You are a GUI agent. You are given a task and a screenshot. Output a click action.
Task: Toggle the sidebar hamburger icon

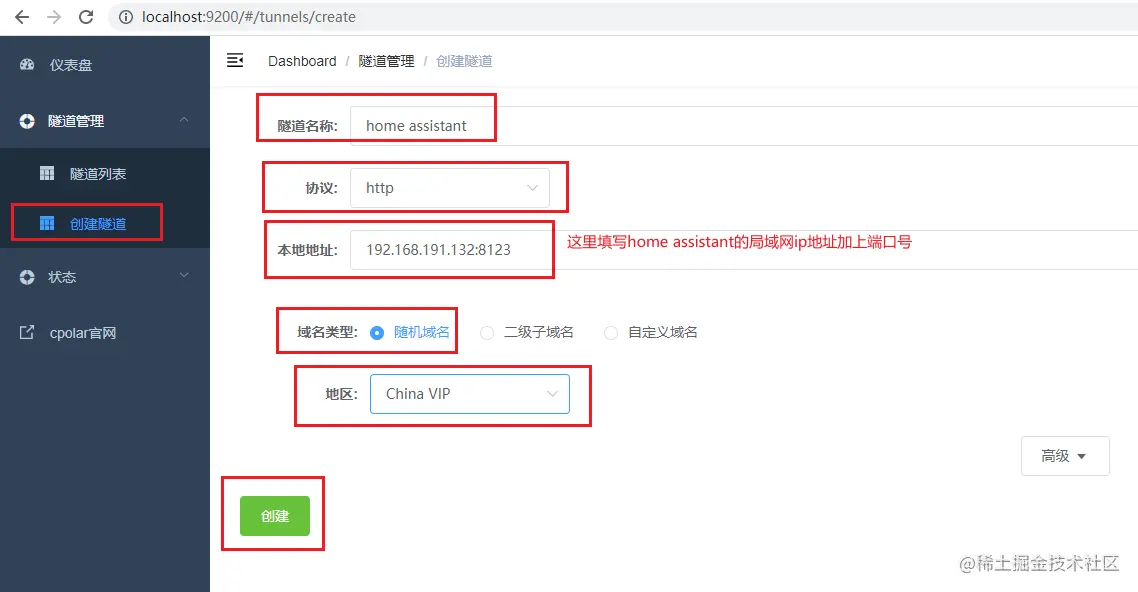[235, 60]
